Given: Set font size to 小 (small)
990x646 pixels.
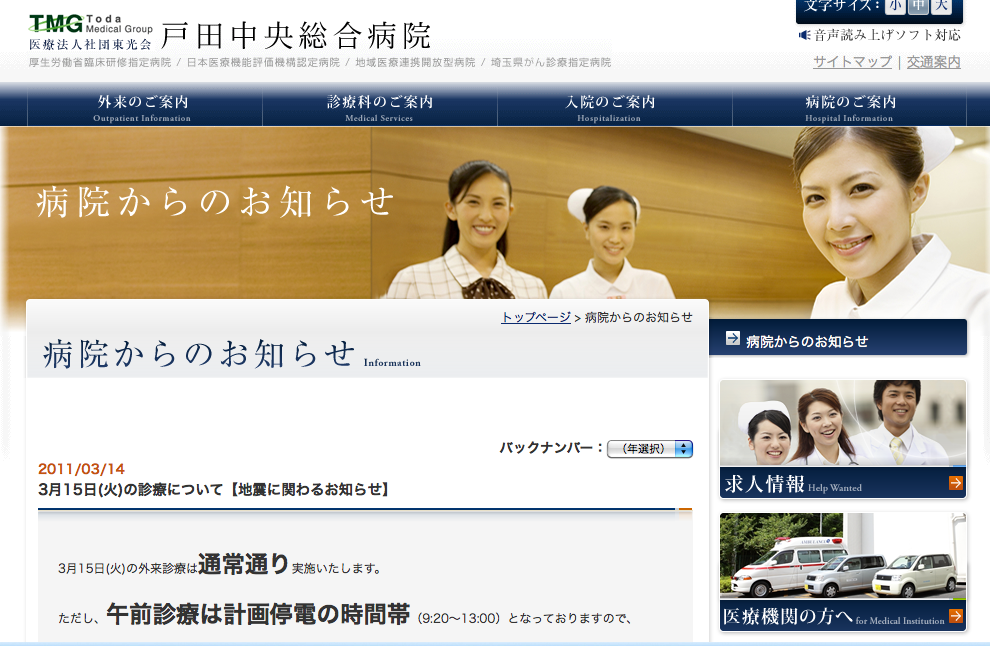Looking at the screenshot, I should [x=895, y=6].
